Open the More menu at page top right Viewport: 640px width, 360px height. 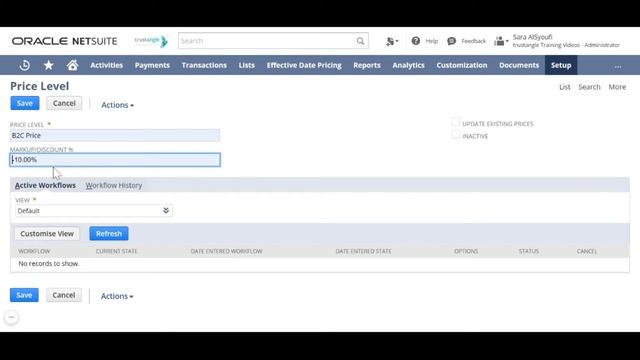[x=617, y=87]
